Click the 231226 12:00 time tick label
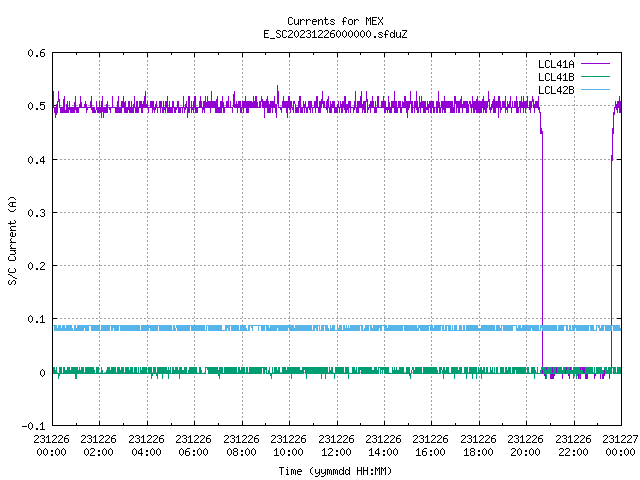640x480 pixels. (336, 446)
